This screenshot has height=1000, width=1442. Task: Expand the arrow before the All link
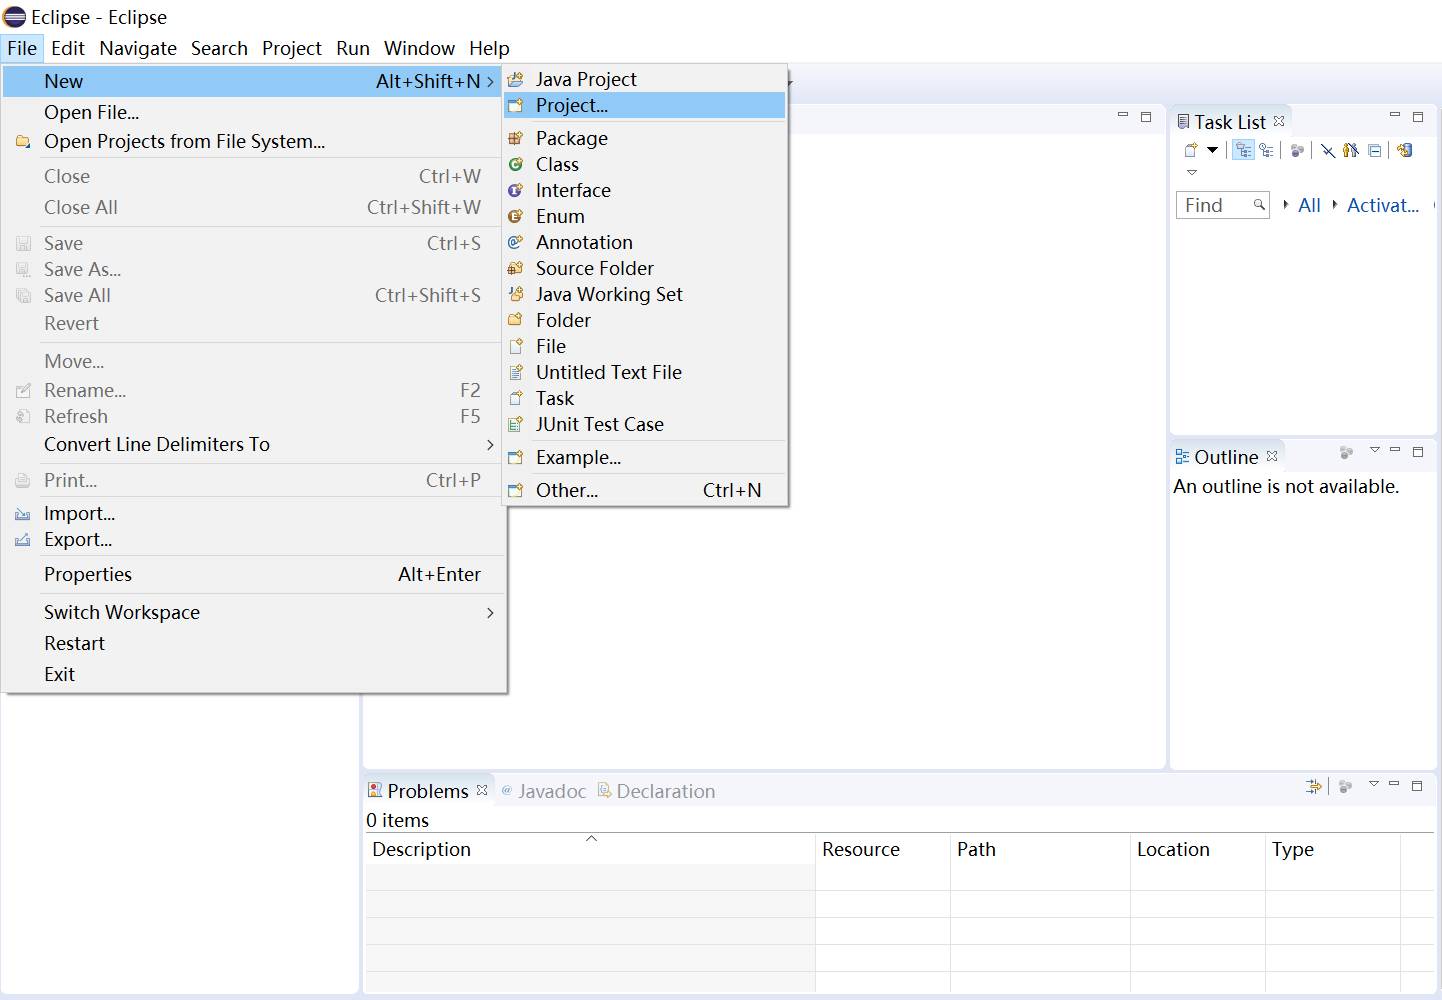click(1286, 204)
